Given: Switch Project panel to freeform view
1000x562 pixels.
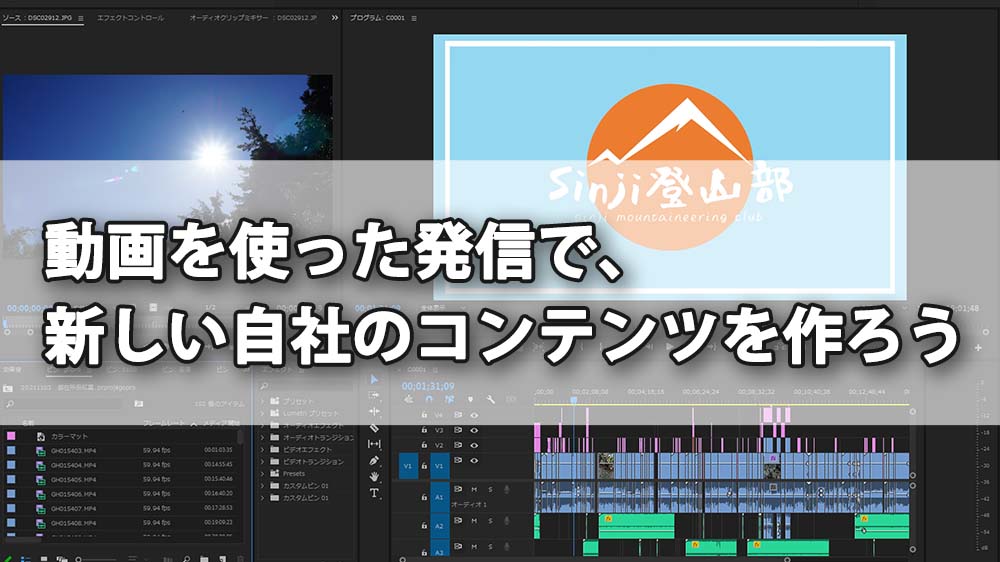Looking at the screenshot, I should (62, 559).
